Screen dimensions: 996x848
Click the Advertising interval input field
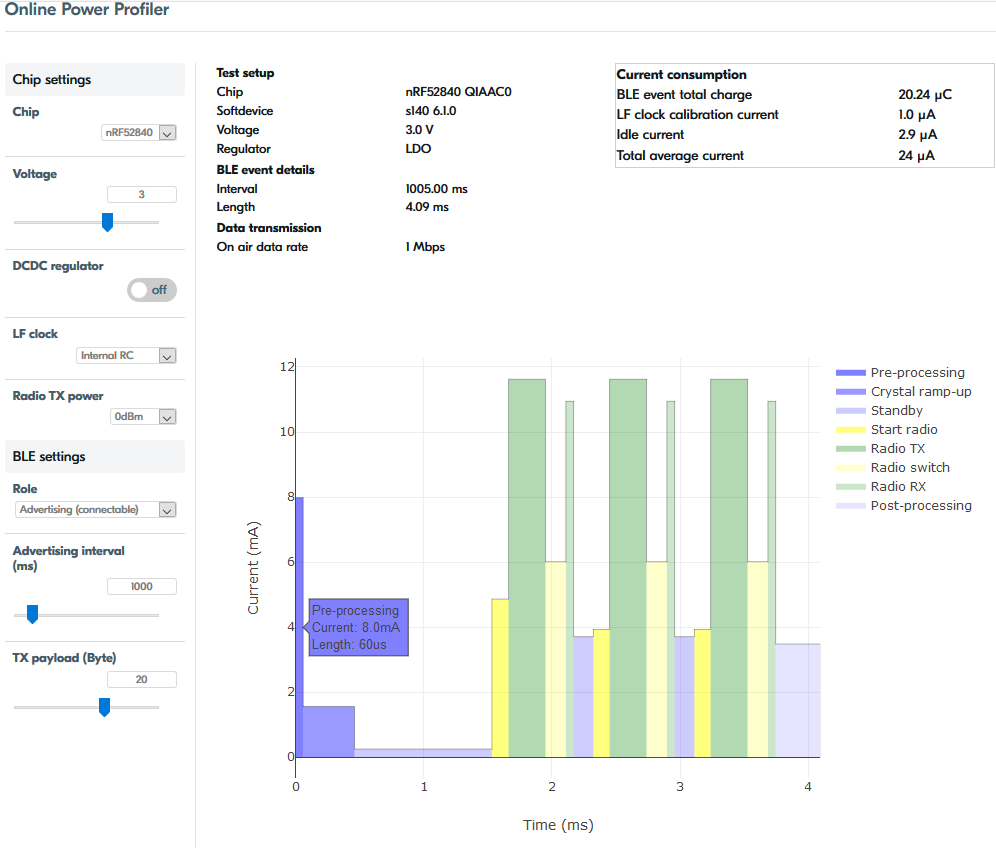point(141,587)
